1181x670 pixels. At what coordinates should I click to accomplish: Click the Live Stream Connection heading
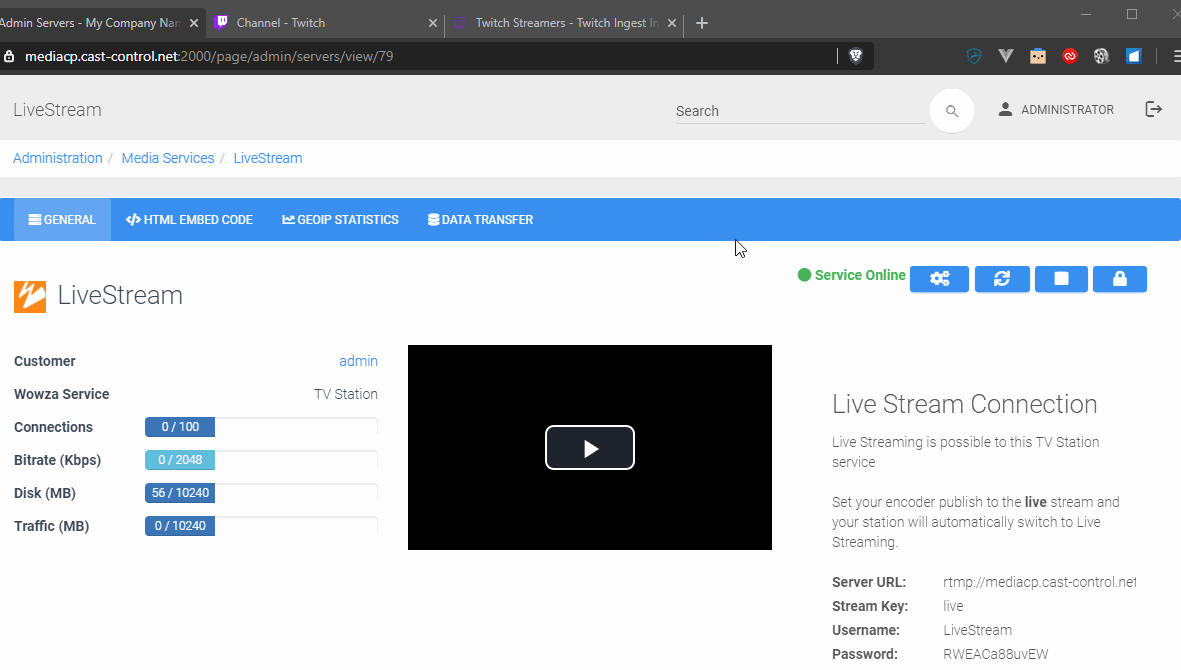[x=965, y=404]
